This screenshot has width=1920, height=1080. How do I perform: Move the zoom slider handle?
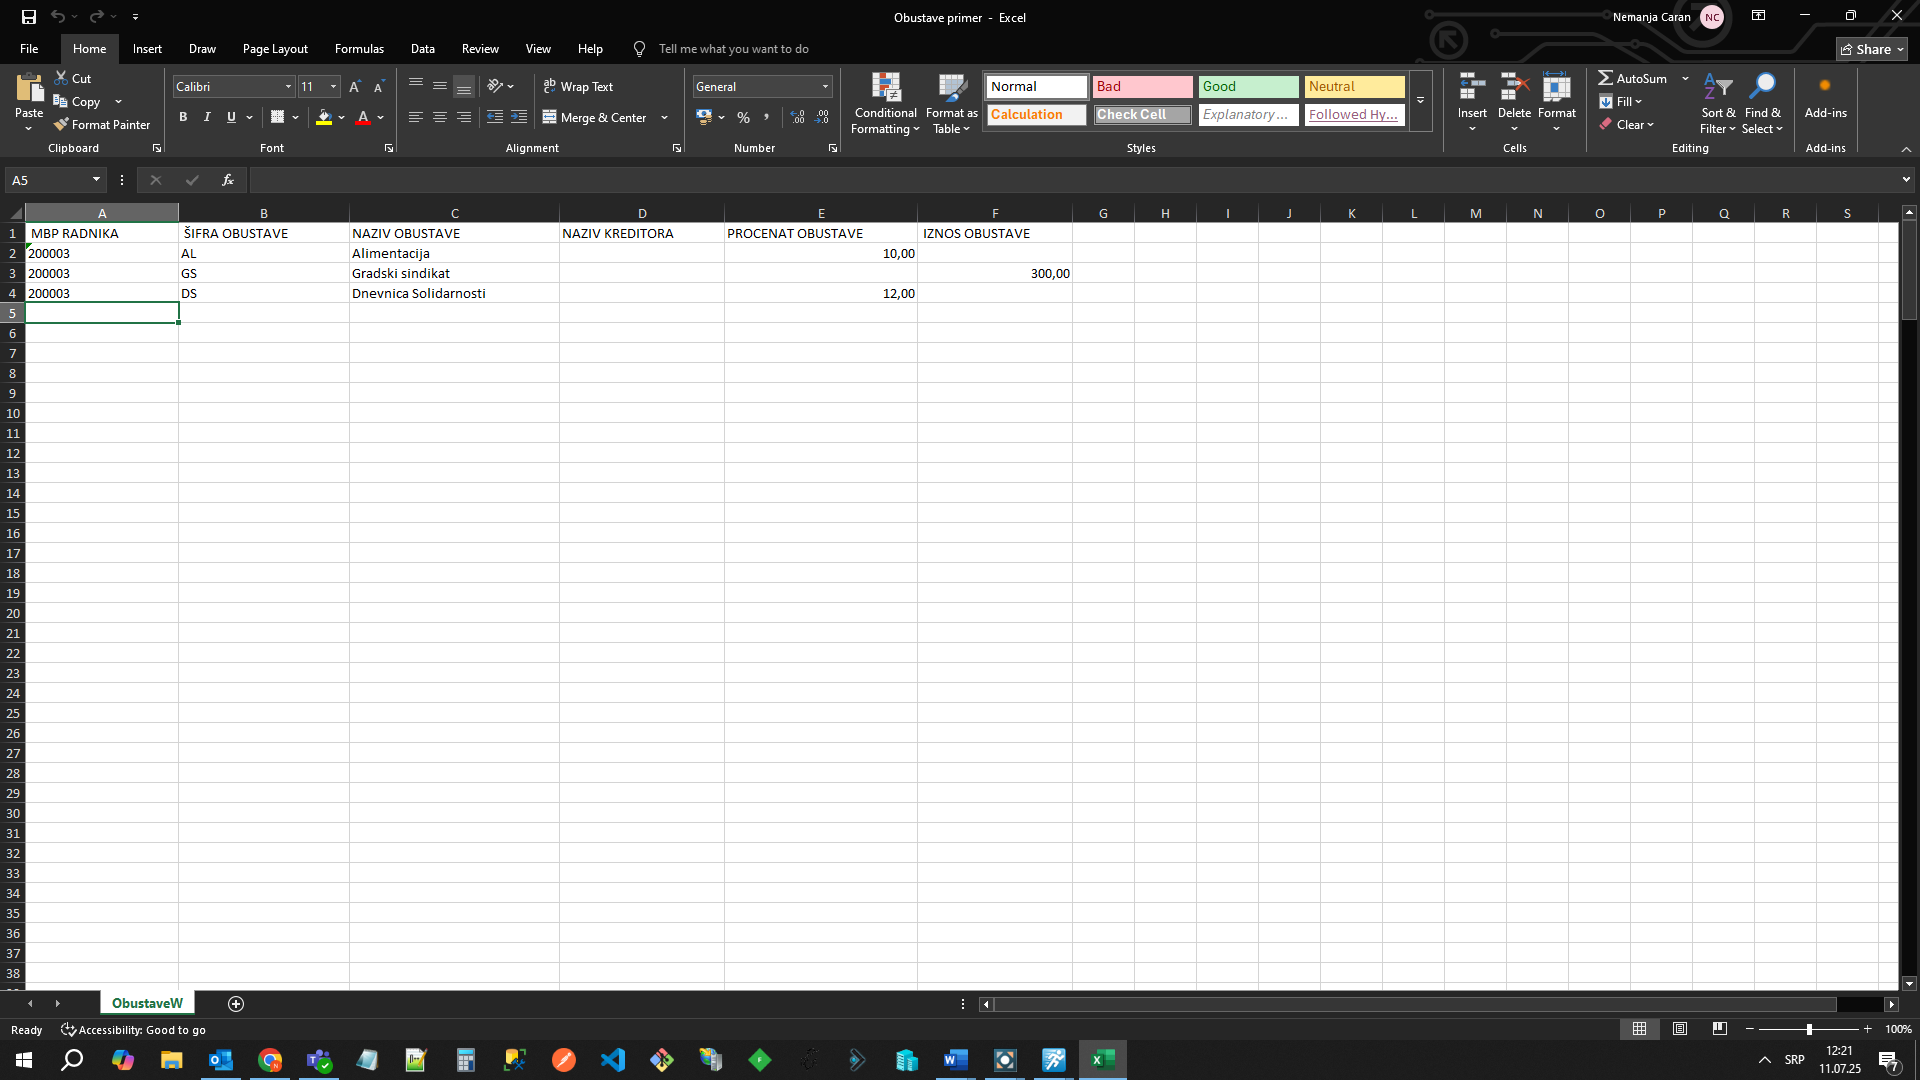pyautogui.click(x=1809, y=1029)
